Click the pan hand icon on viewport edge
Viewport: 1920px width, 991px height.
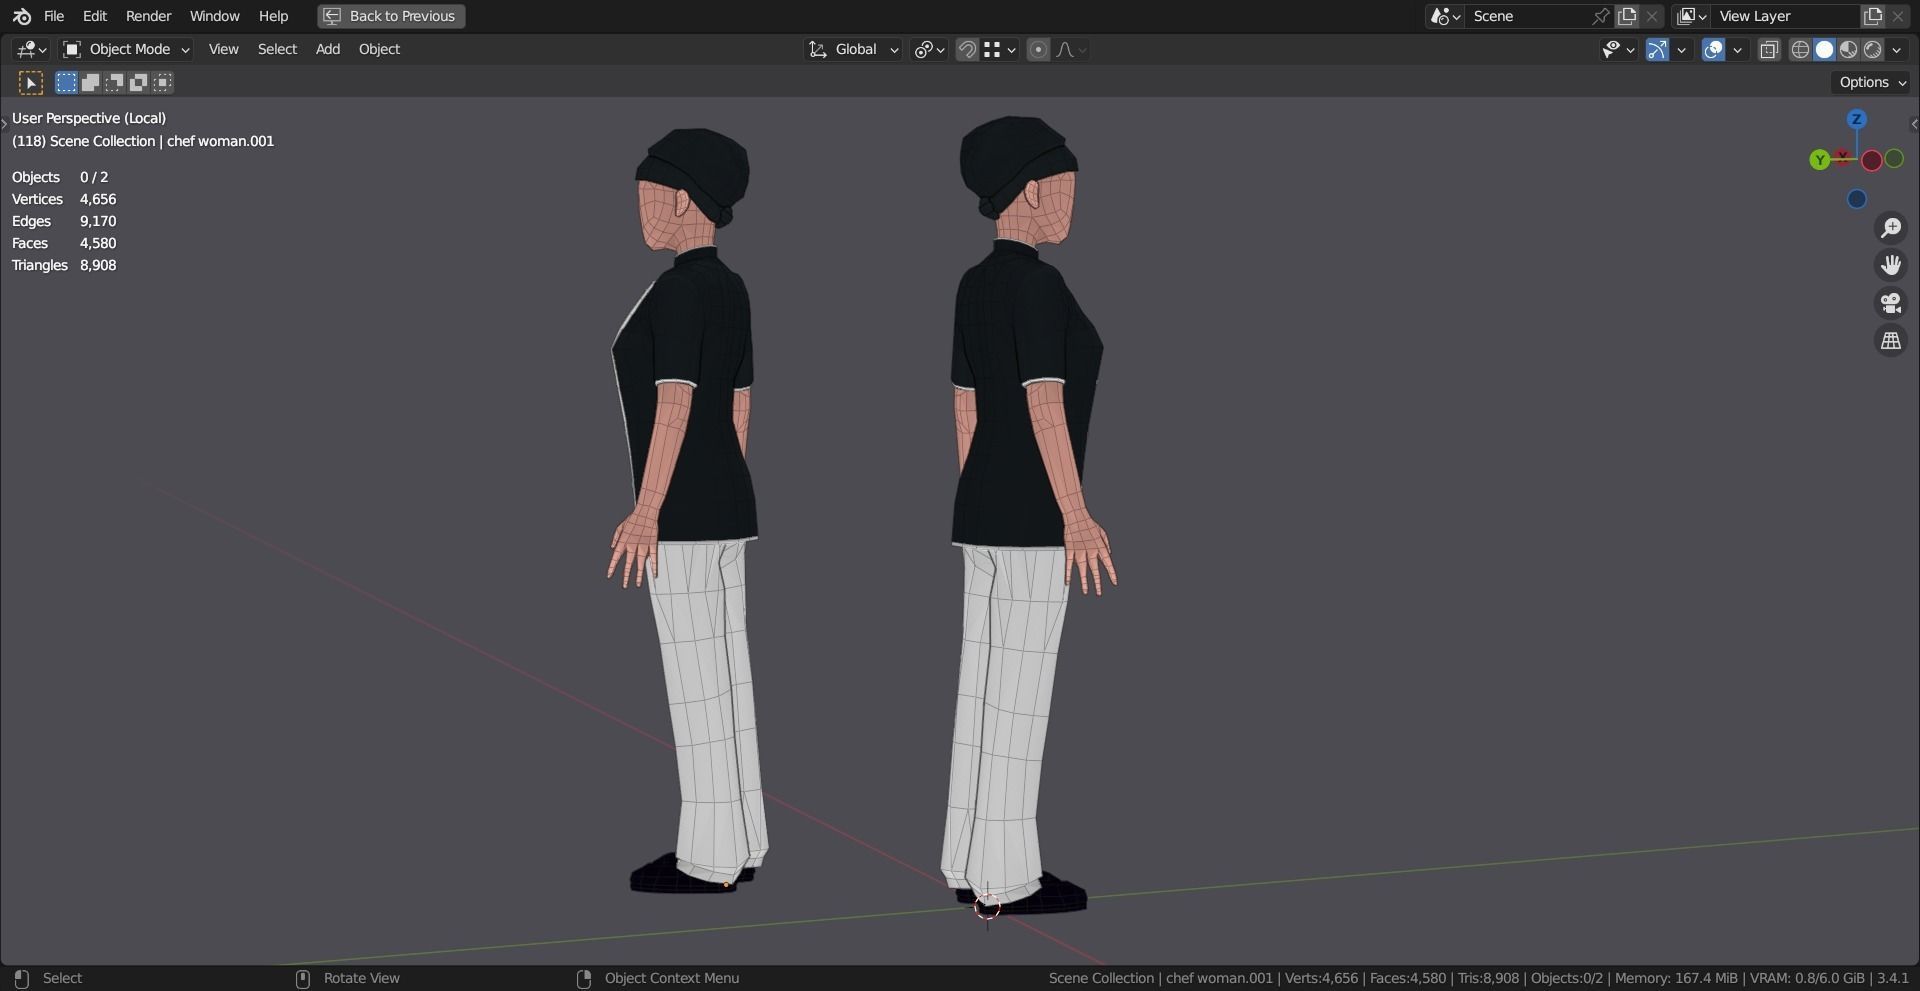click(1891, 264)
